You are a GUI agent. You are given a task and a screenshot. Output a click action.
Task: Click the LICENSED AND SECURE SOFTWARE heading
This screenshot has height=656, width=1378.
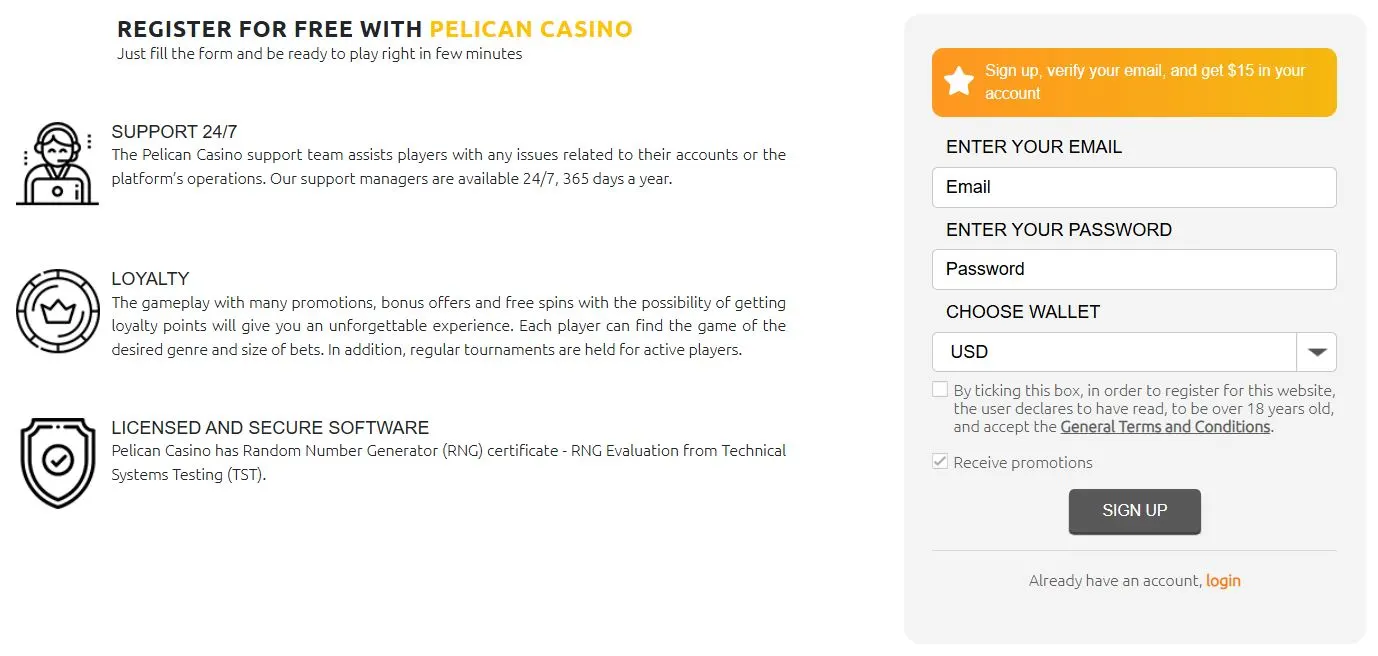click(x=270, y=428)
